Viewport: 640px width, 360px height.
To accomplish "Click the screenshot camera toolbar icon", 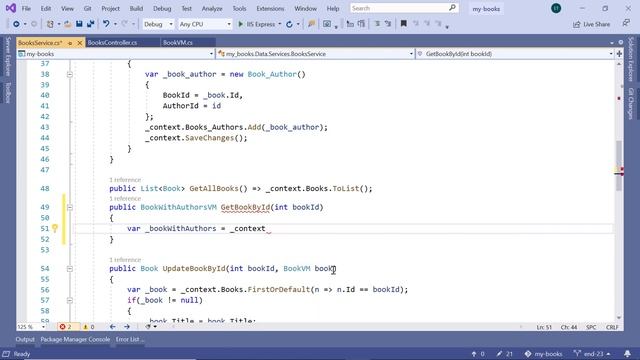I will [327, 24].
